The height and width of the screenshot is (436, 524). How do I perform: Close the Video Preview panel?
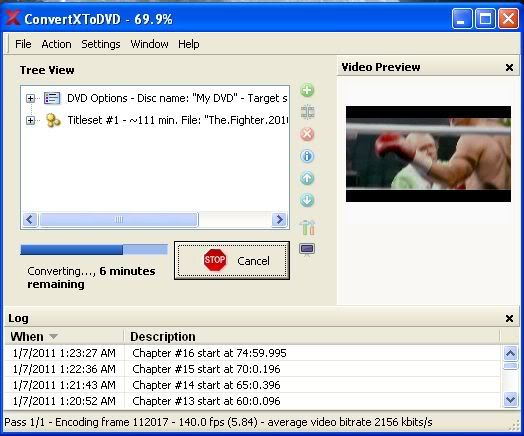[x=509, y=67]
